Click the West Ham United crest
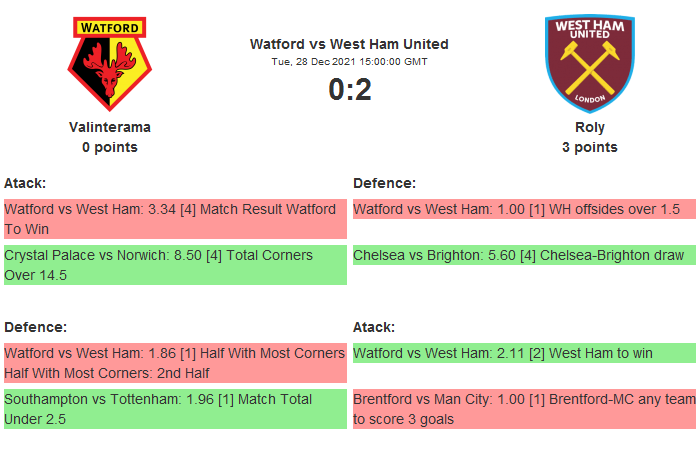Screen dimensions: 700x460 tap(589, 62)
